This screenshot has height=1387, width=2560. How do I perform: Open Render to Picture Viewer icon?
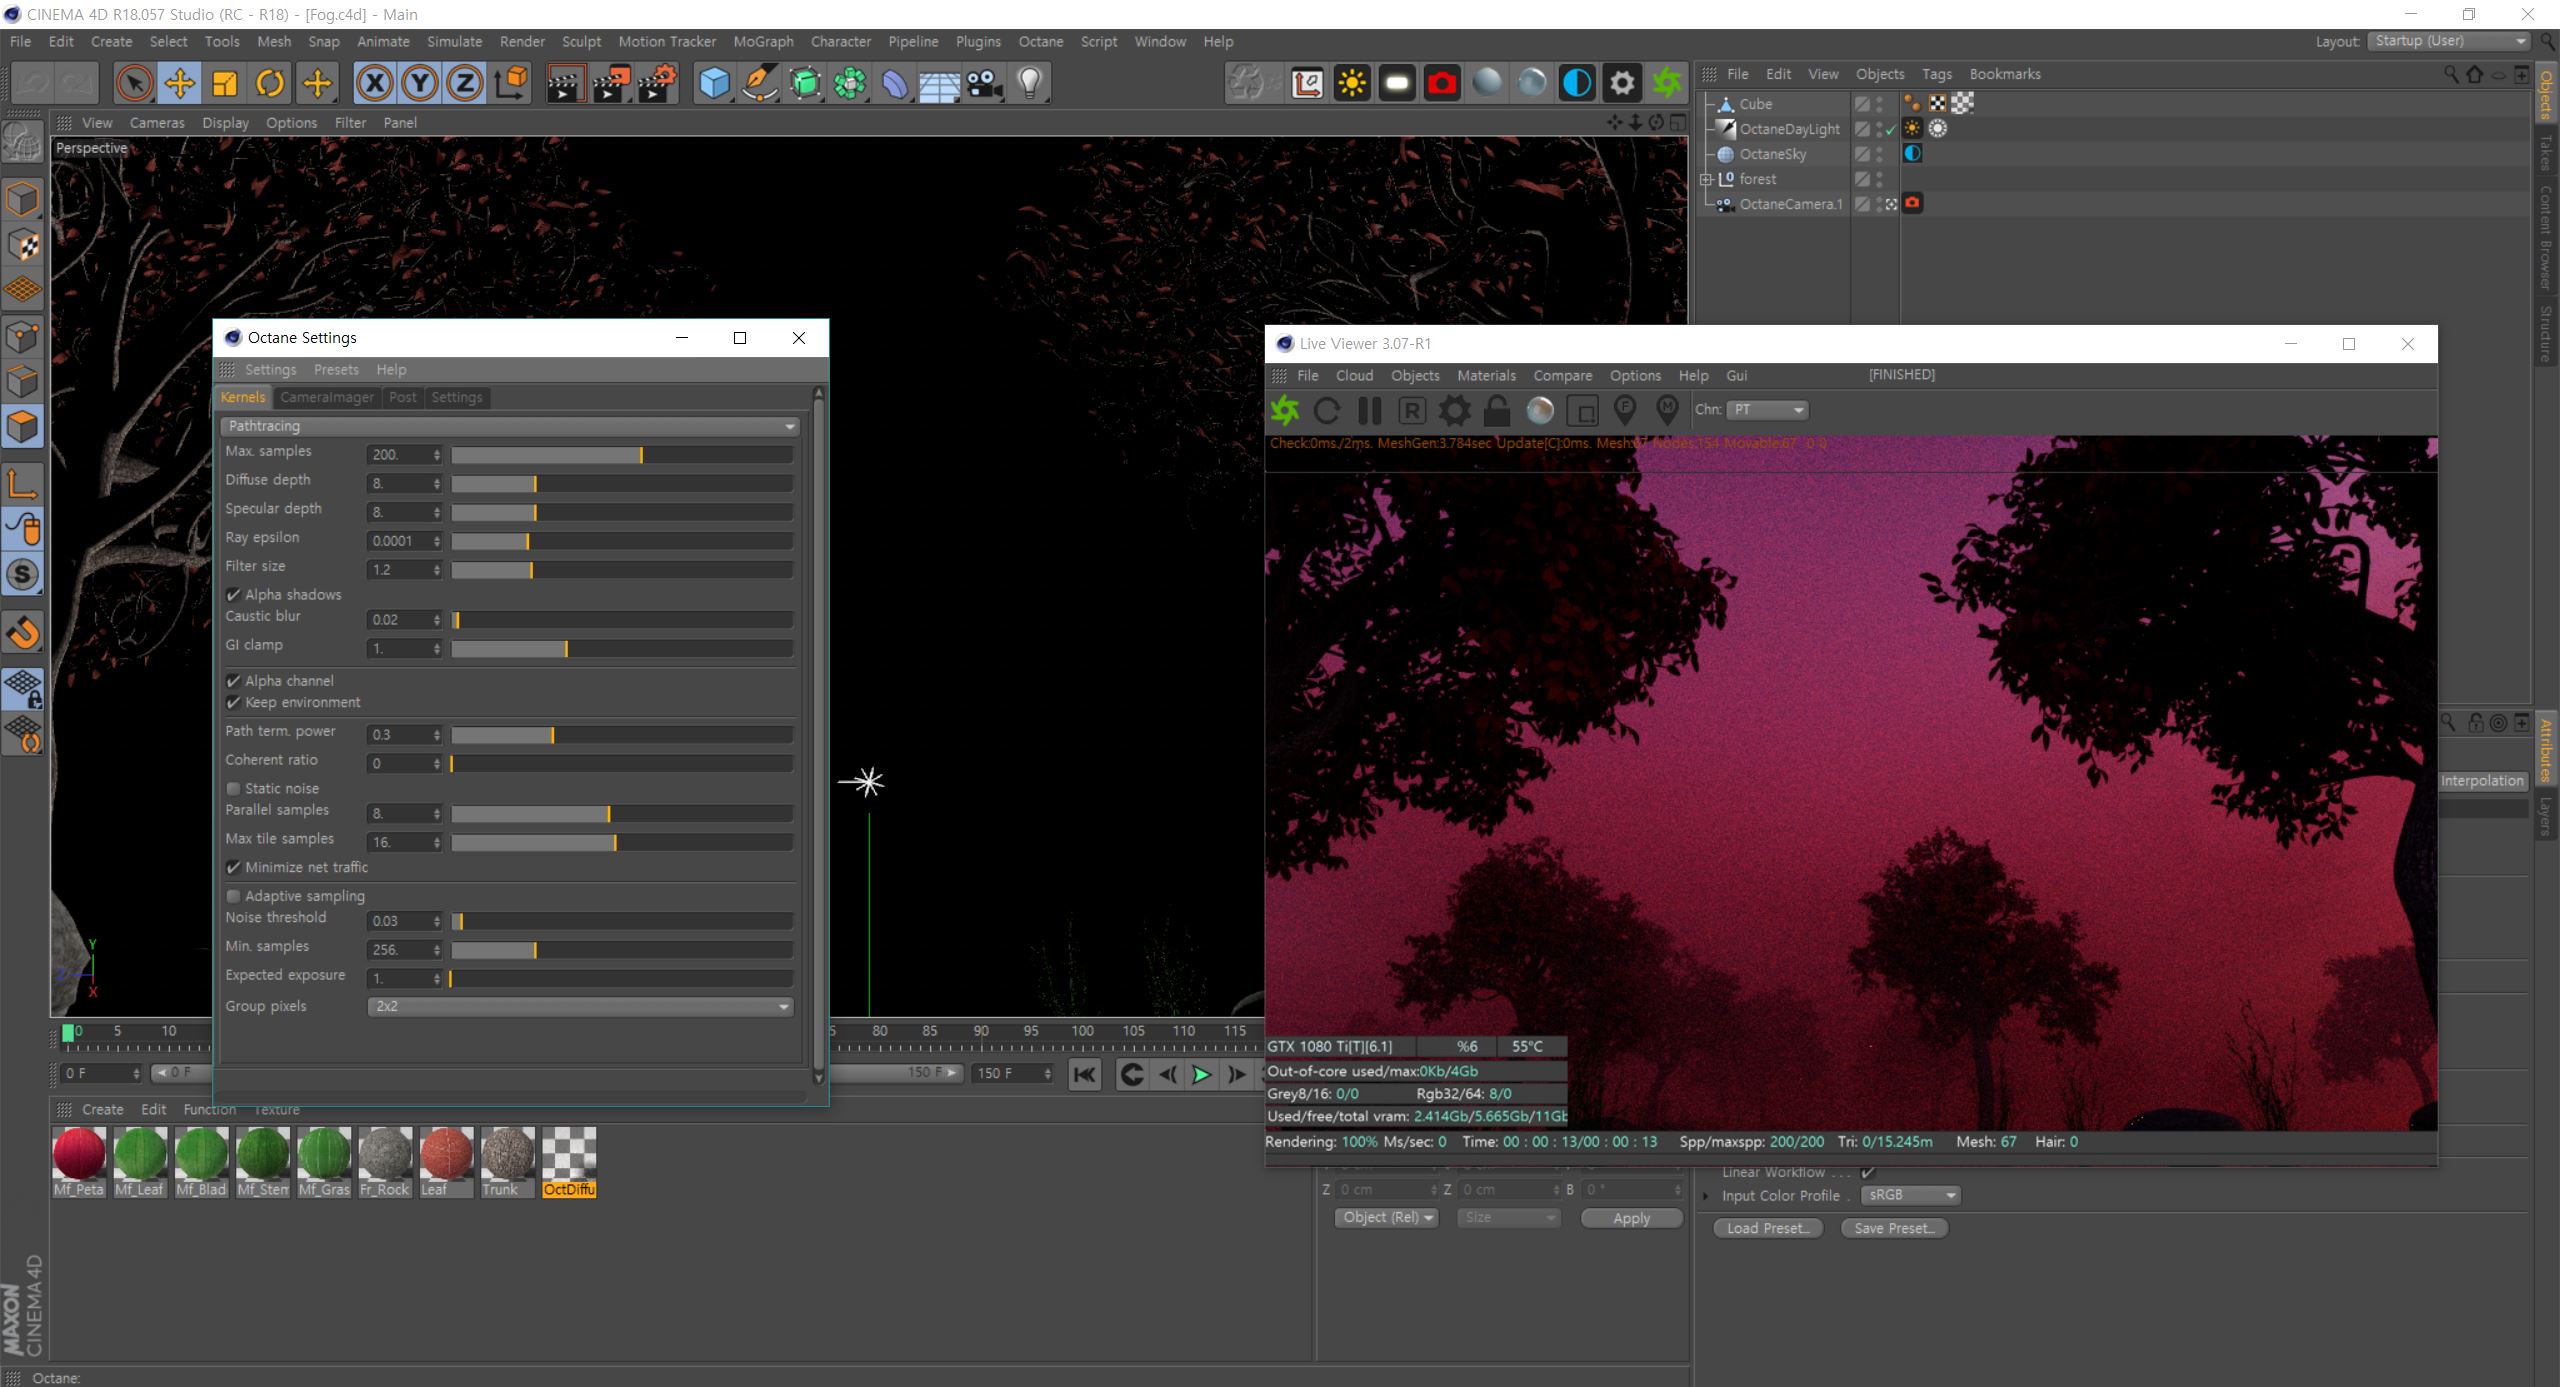(611, 83)
